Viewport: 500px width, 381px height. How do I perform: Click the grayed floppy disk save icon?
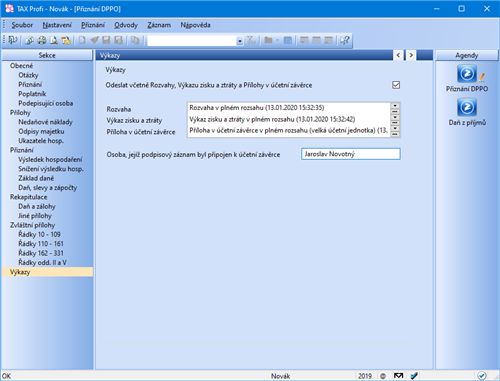tap(106, 40)
